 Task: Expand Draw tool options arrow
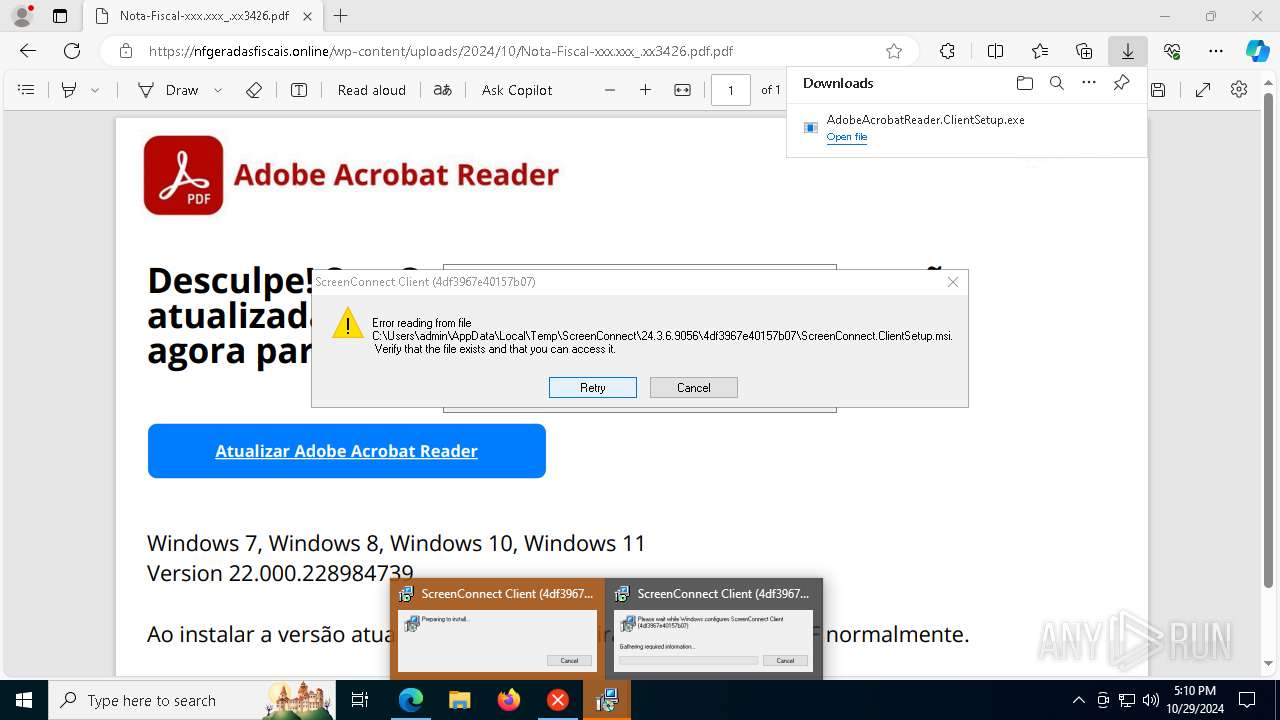click(218, 90)
